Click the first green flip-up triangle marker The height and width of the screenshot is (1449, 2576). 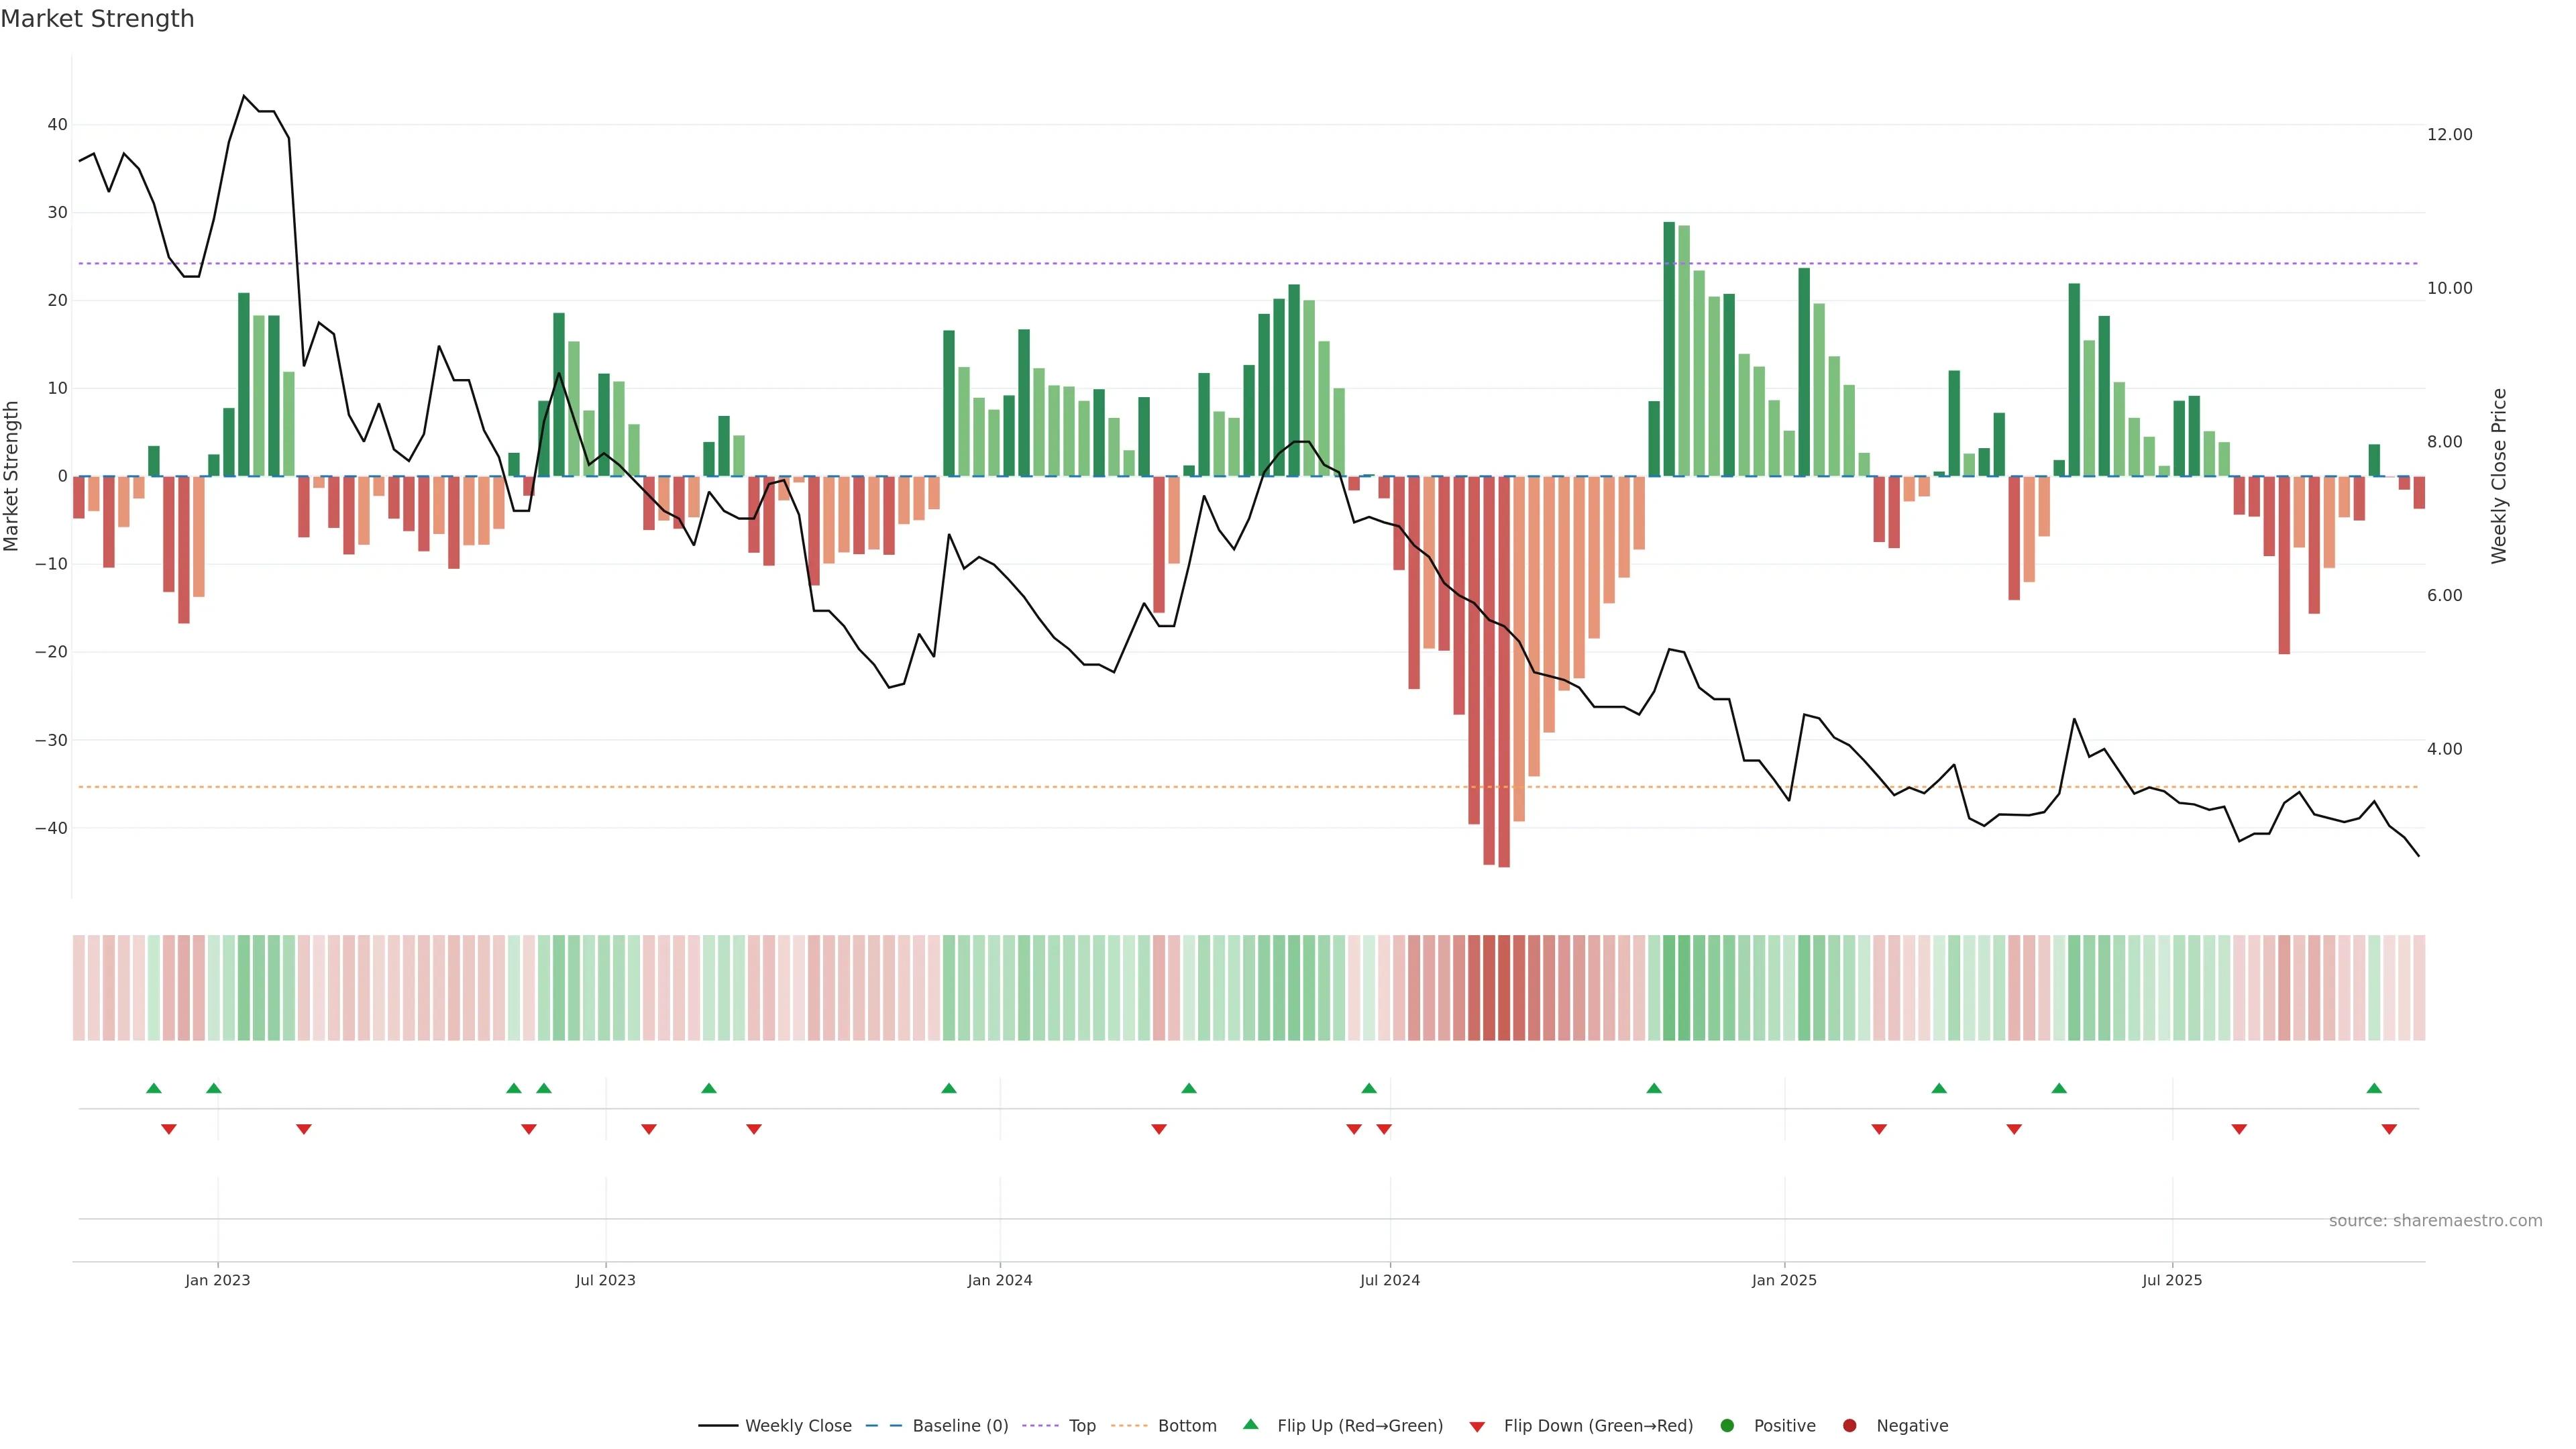coord(153,1088)
